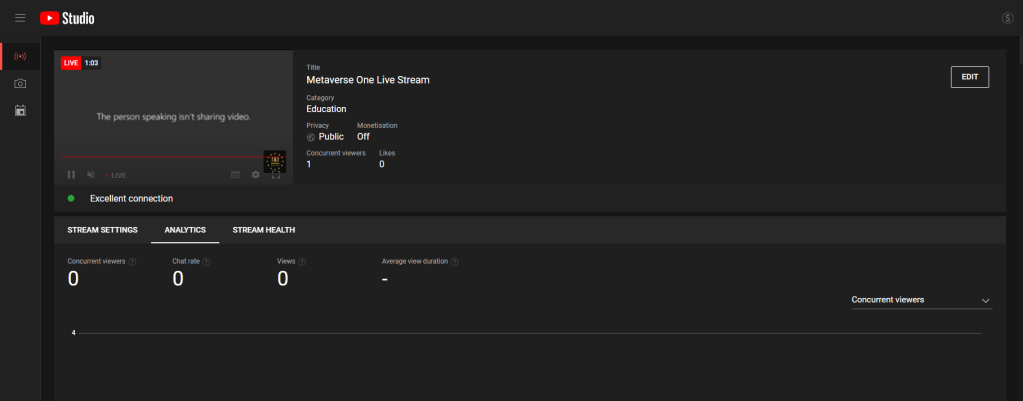Open the hamburger navigation menu
1023x401 pixels.
[20, 18]
